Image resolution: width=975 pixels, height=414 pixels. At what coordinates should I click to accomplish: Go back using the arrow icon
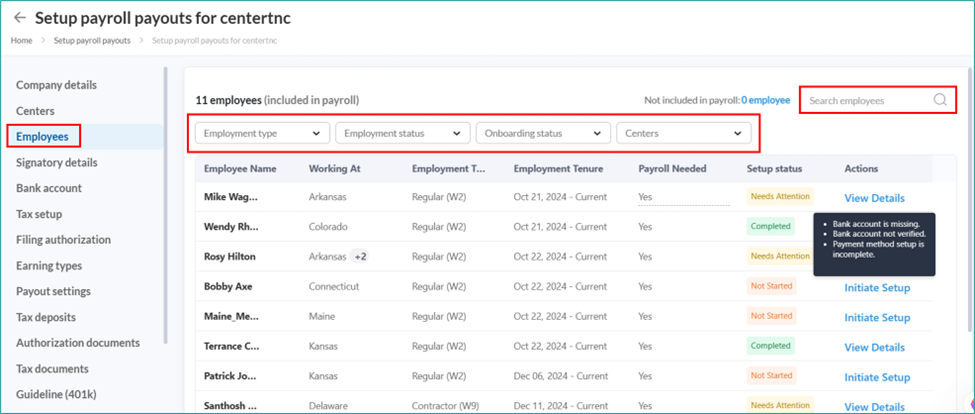tap(20, 17)
